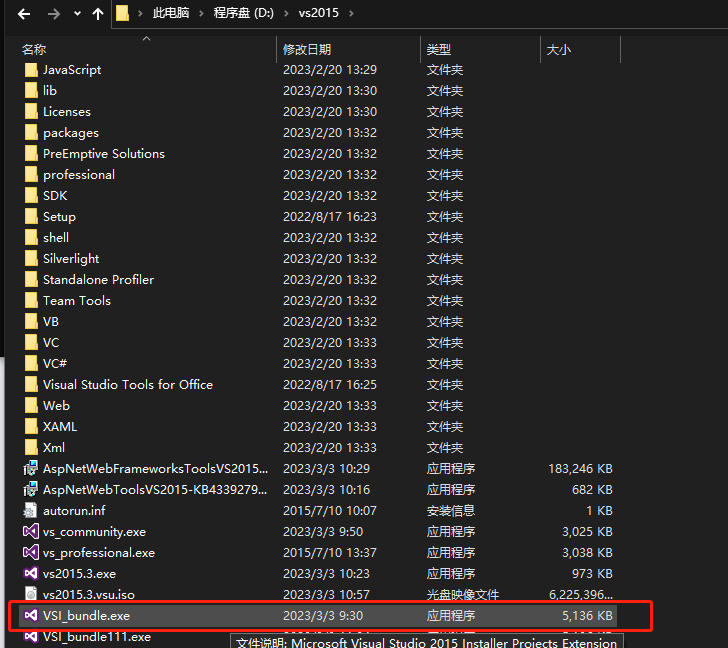Go up one folder level
The width and height of the screenshot is (728, 648).
click(x=98, y=14)
